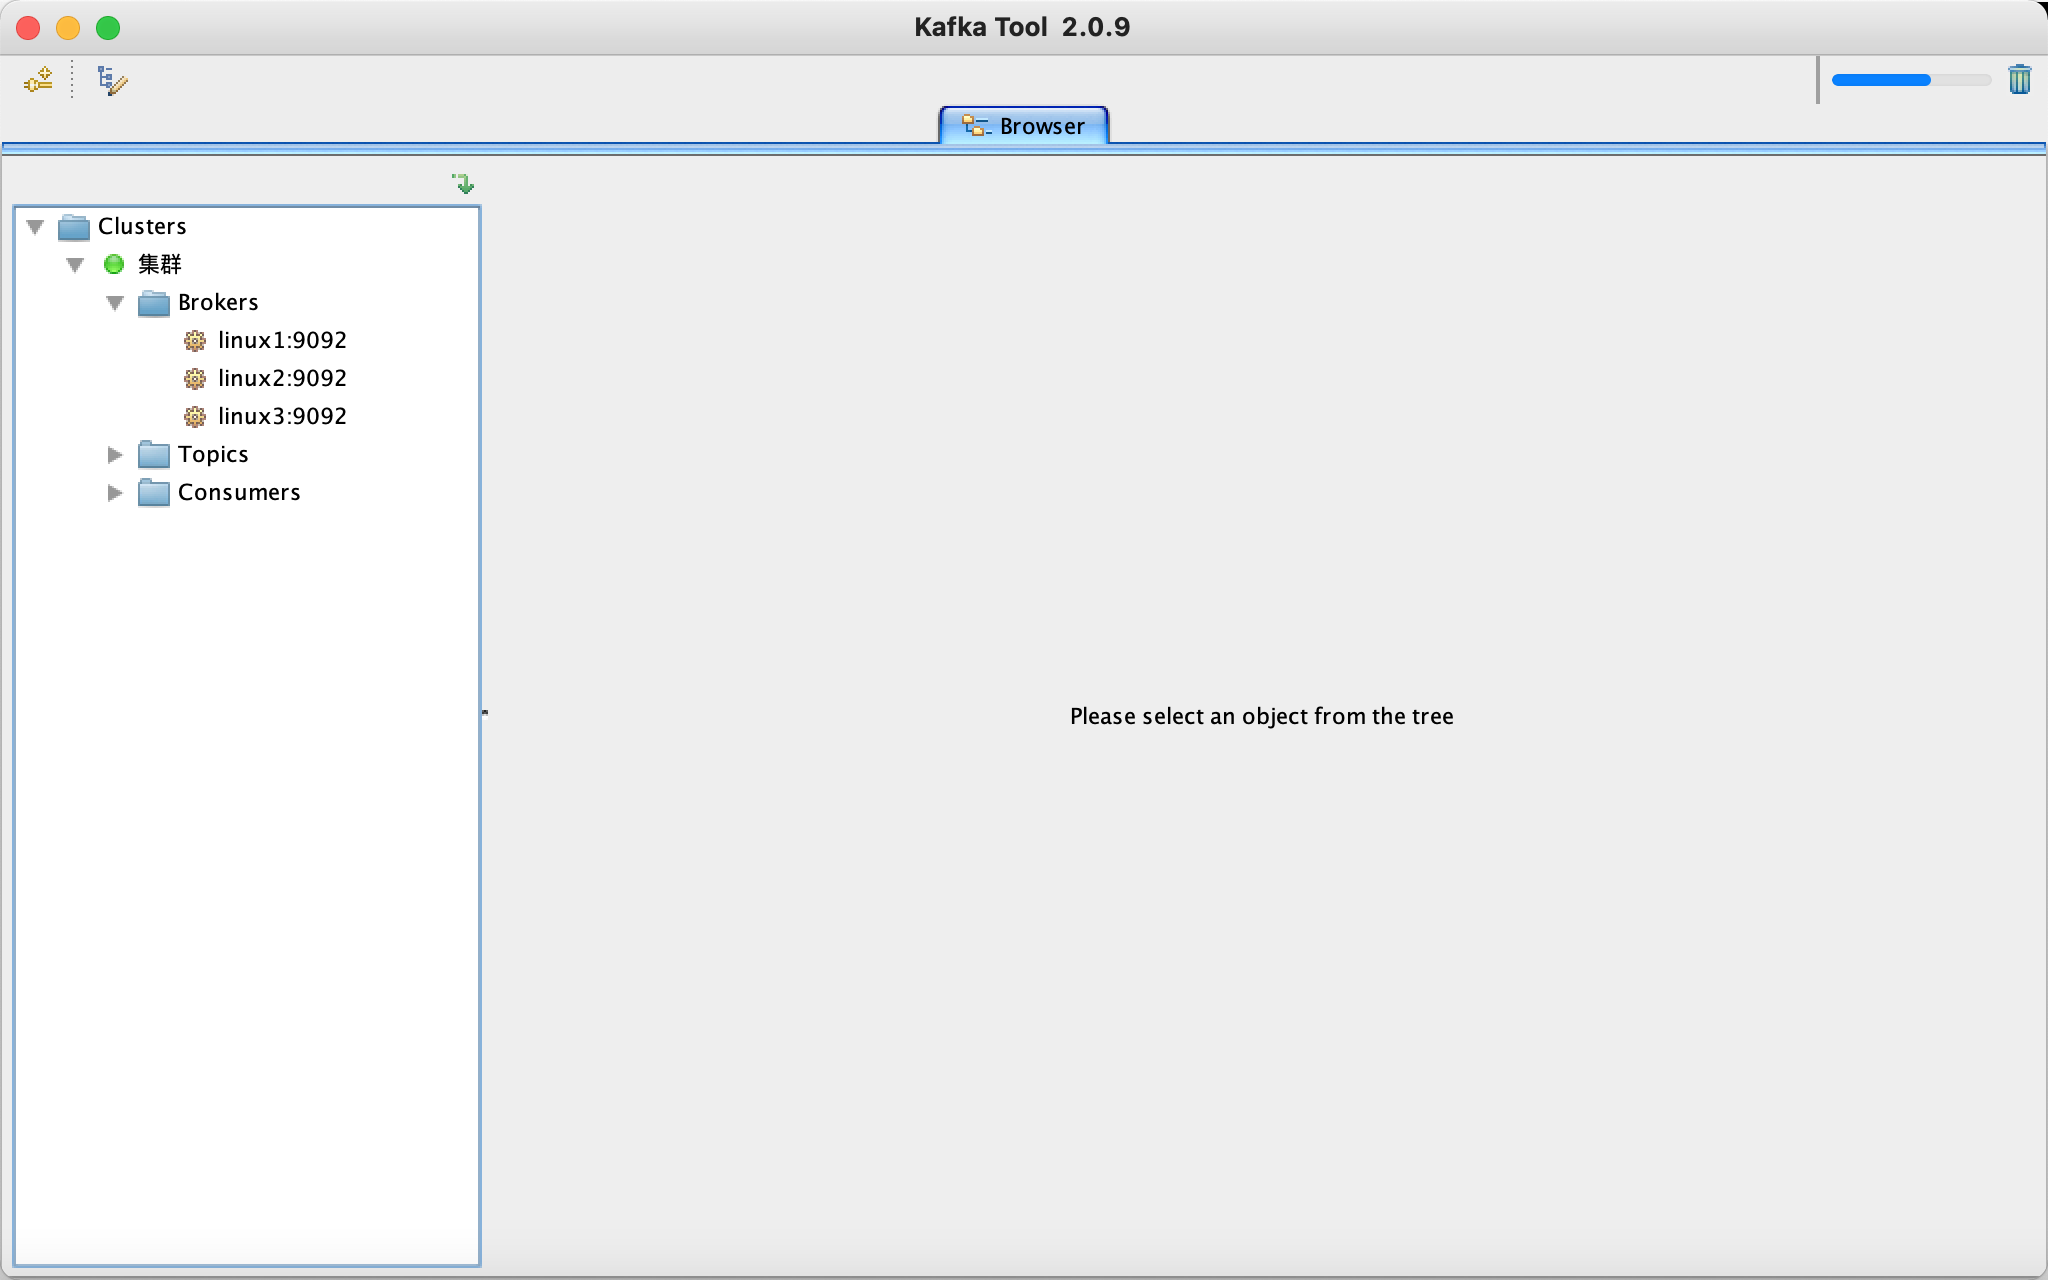Click the gear icon for linux3:9092
Viewport: 2048px width, 1280px height.
[195, 417]
